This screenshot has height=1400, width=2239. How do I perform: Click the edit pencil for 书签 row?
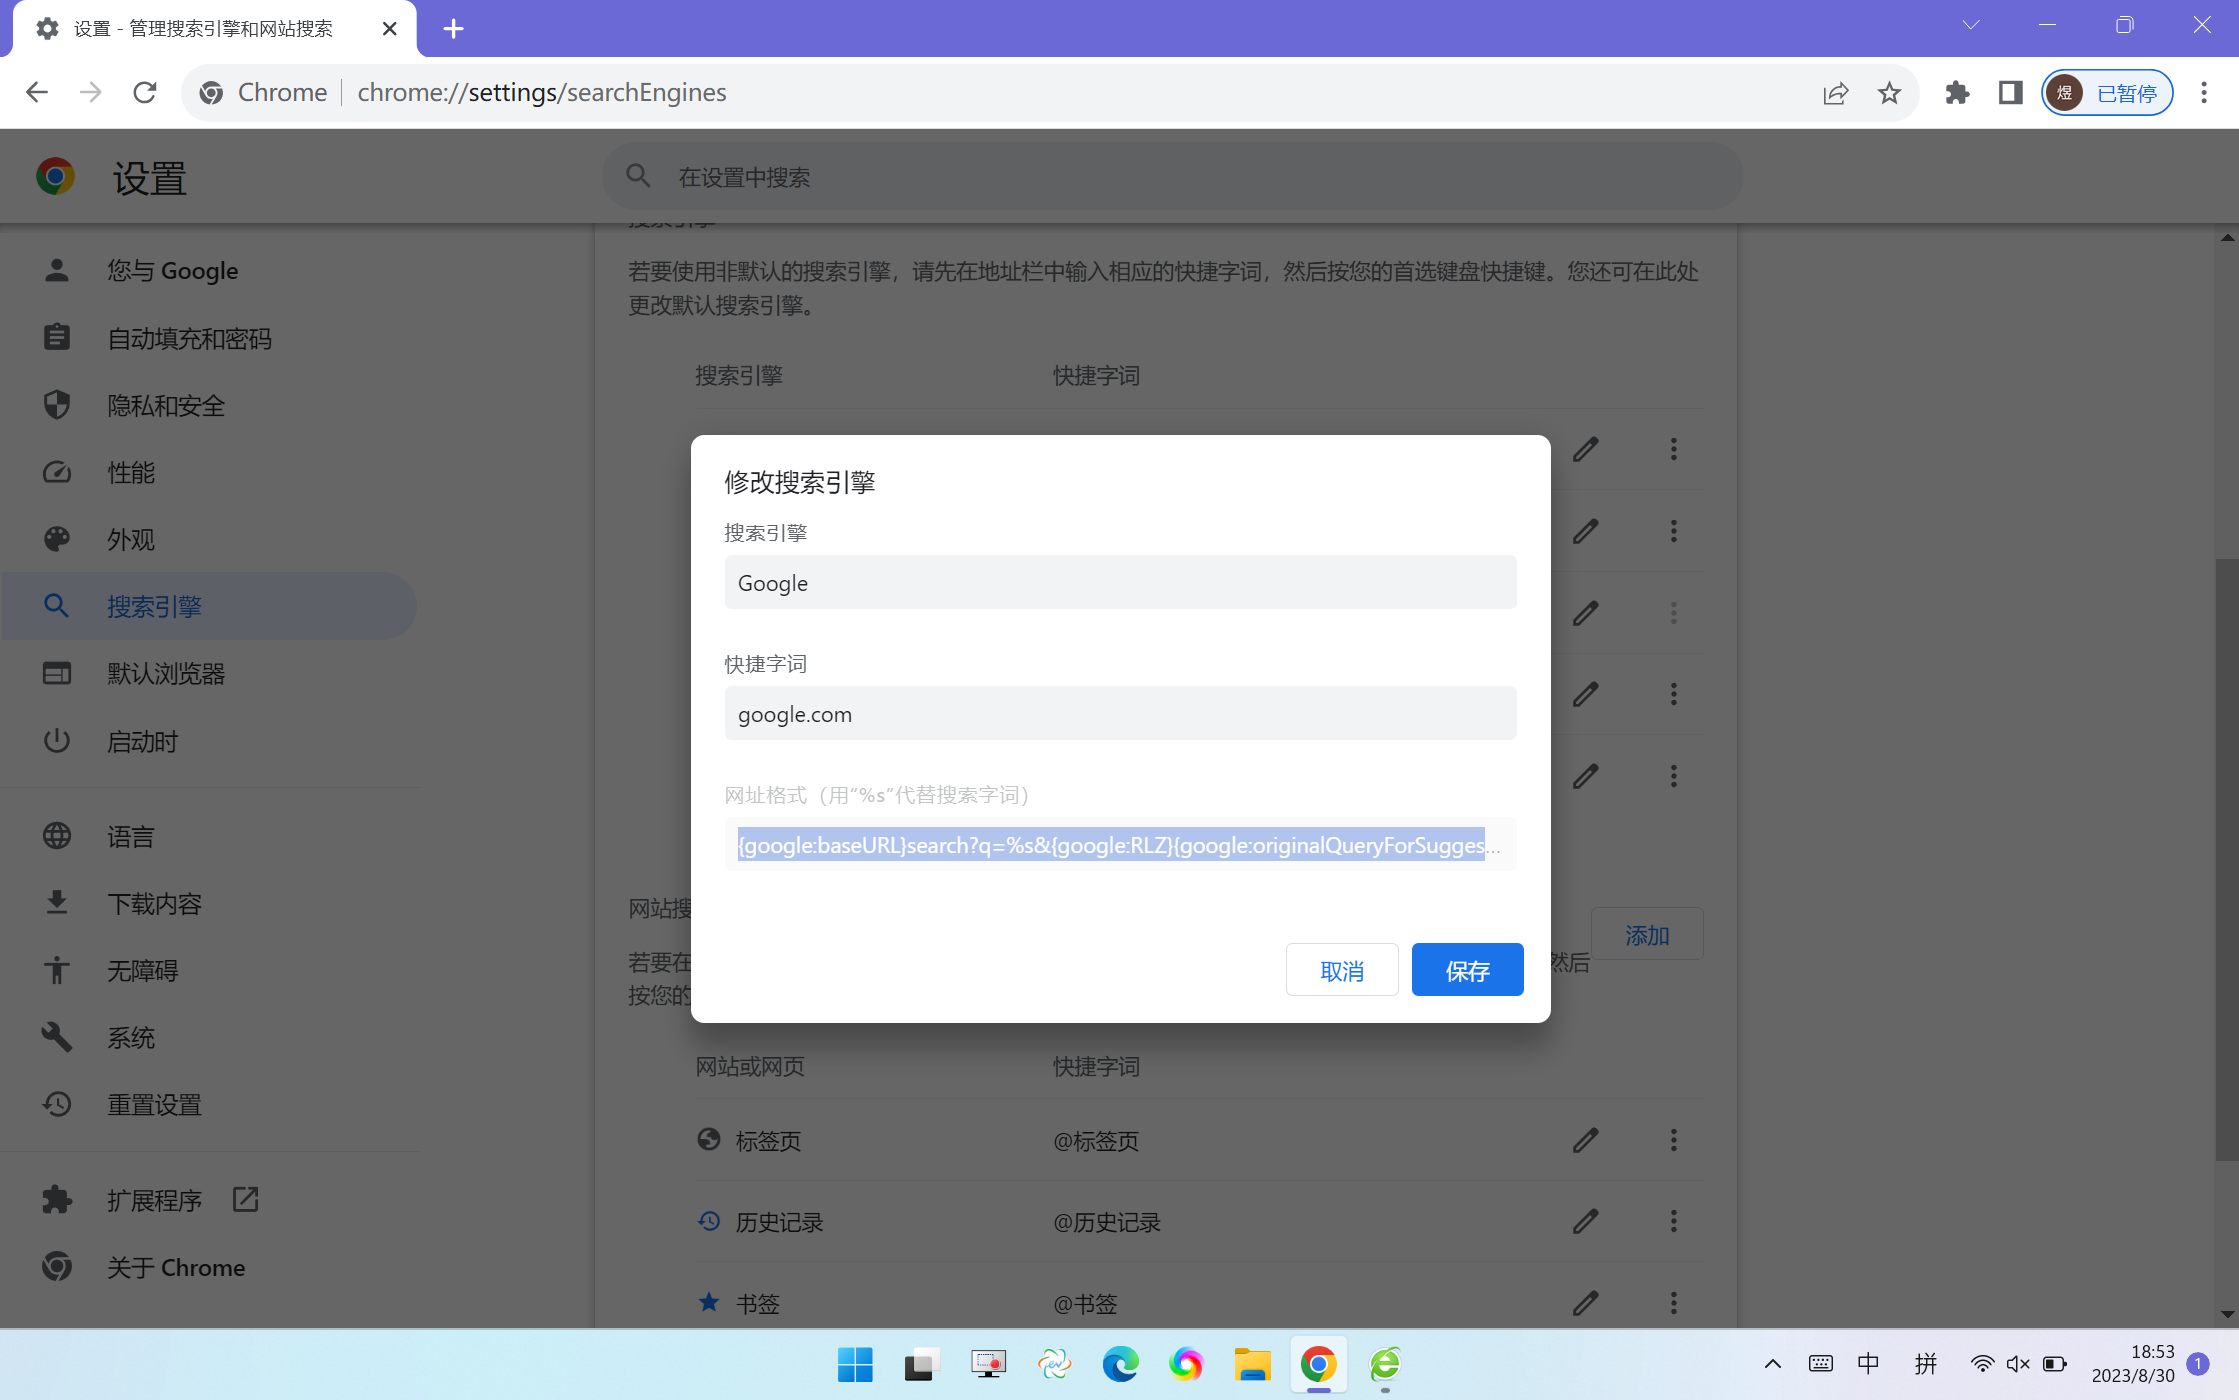pyautogui.click(x=1585, y=1303)
